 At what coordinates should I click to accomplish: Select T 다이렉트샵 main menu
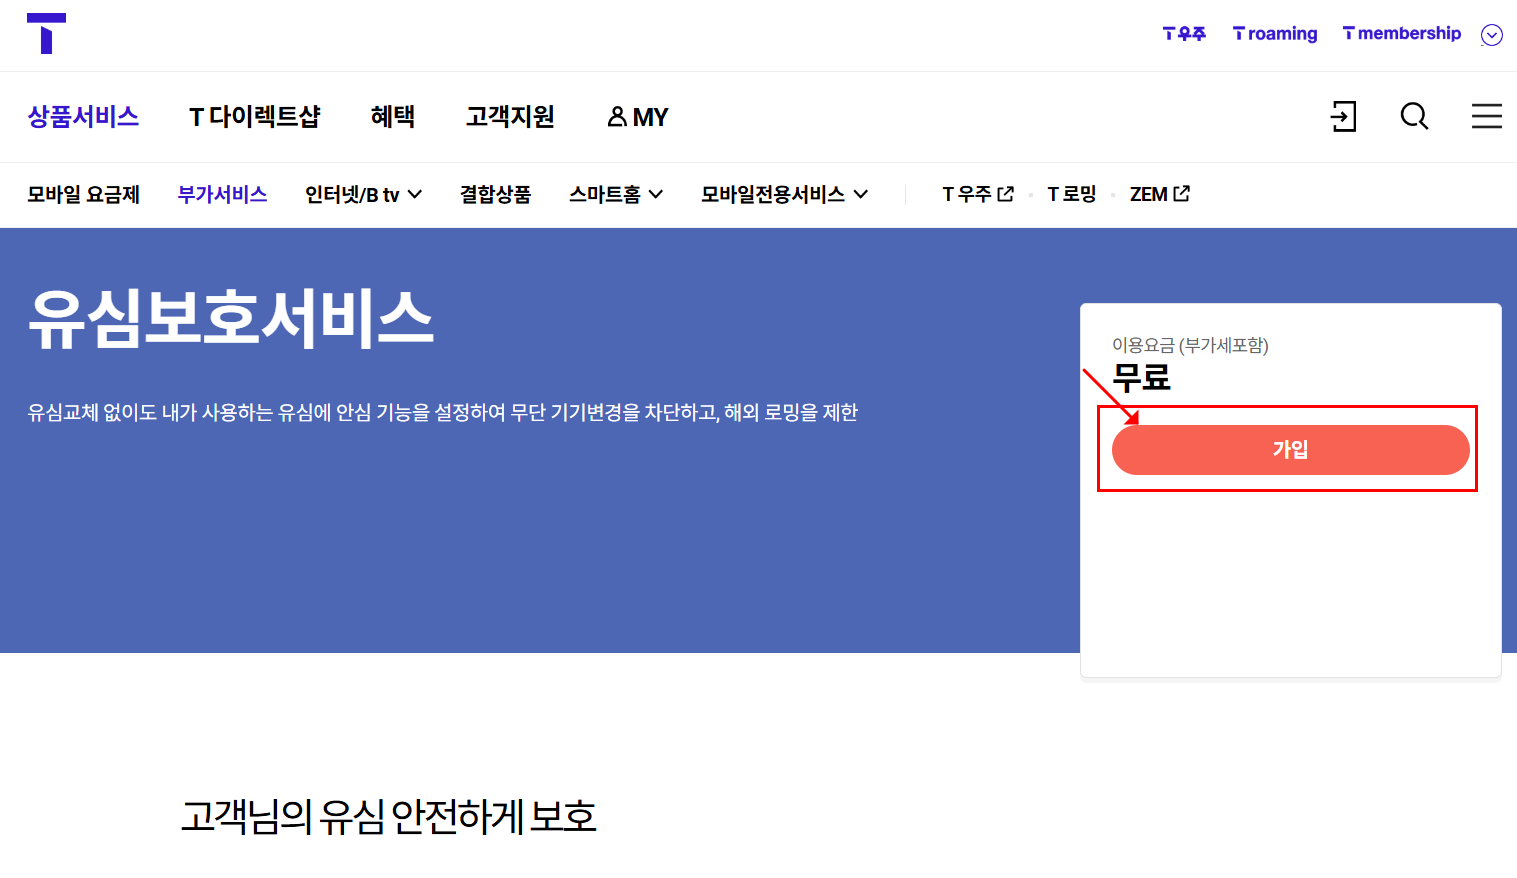tap(255, 117)
